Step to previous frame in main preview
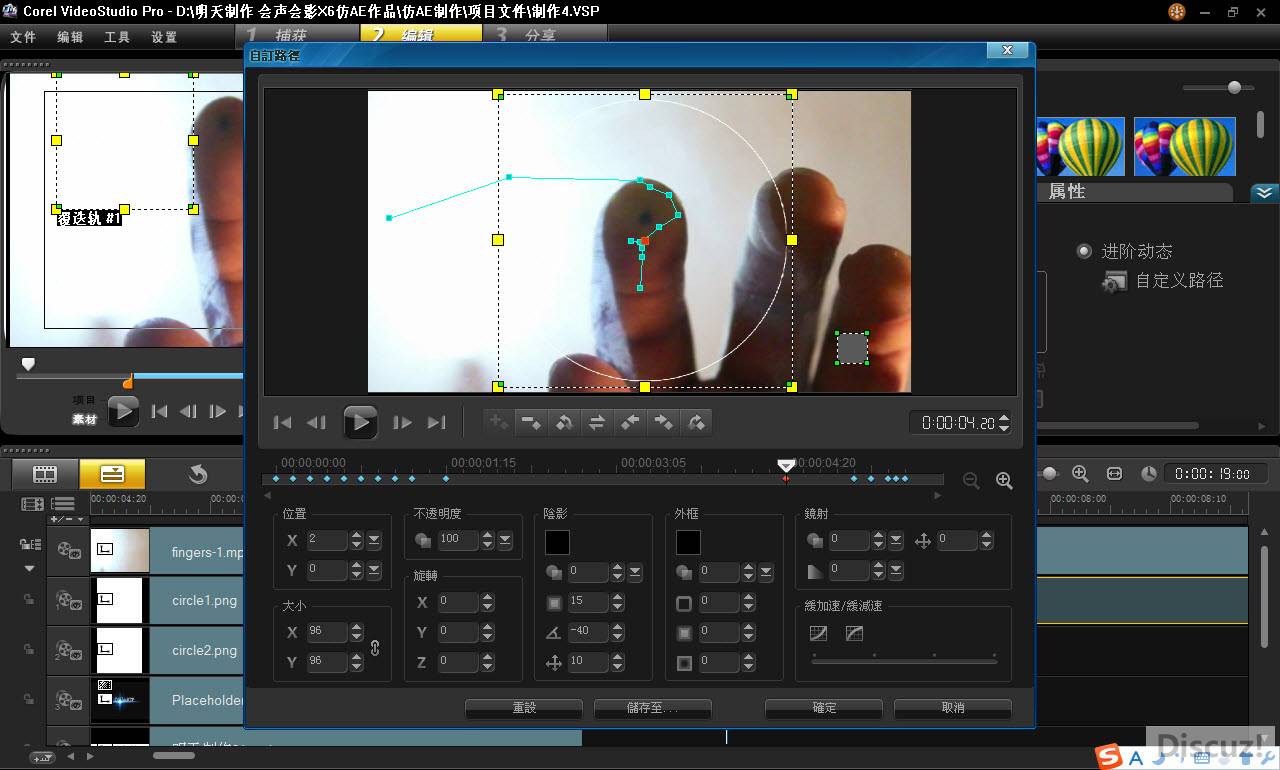This screenshot has width=1280, height=770. [188, 411]
